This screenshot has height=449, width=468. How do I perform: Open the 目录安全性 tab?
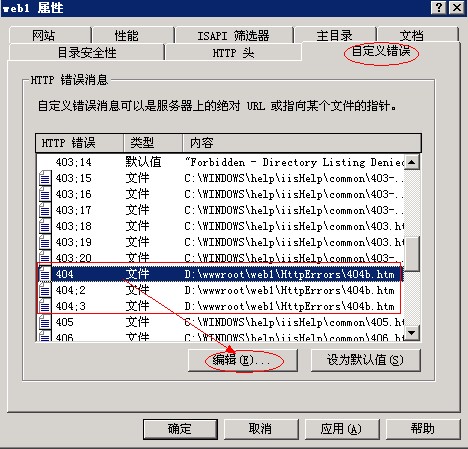pos(87,52)
